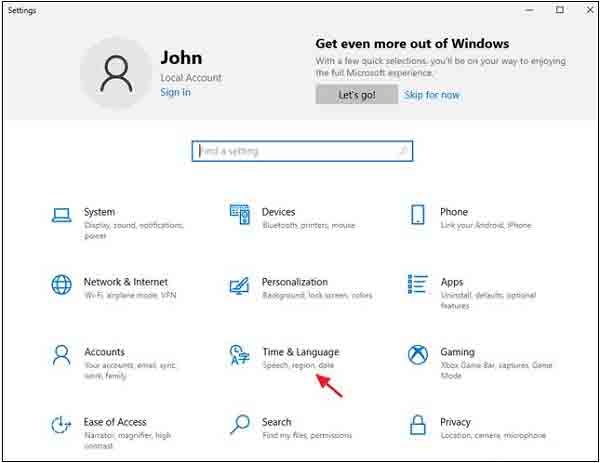
Task: Open the Phone category title
Action: [454, 212]
